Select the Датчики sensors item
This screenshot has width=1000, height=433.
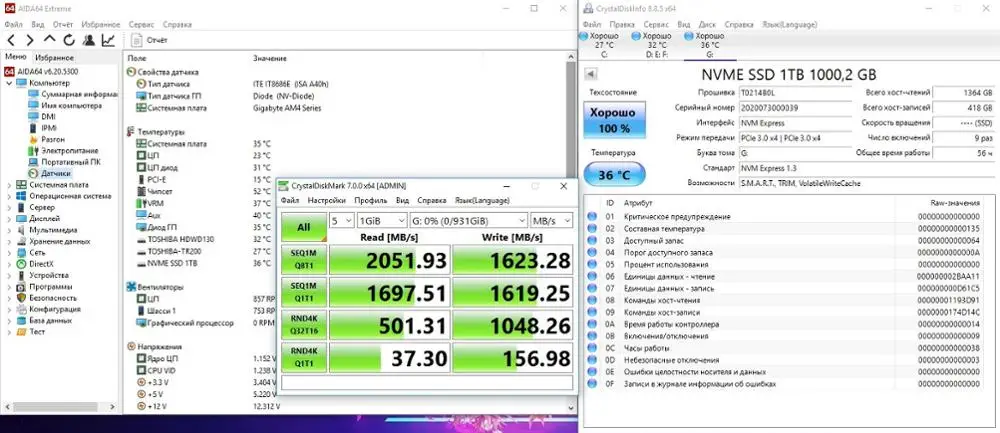[50, 173]
